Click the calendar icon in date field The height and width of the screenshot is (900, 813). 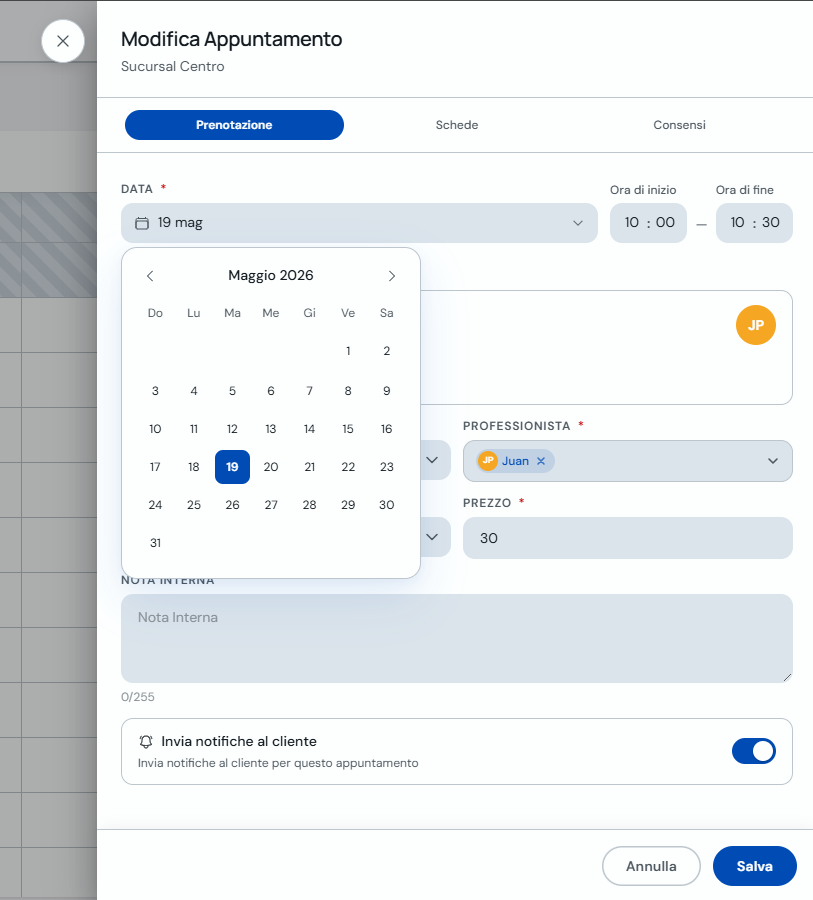pos(142,223)
